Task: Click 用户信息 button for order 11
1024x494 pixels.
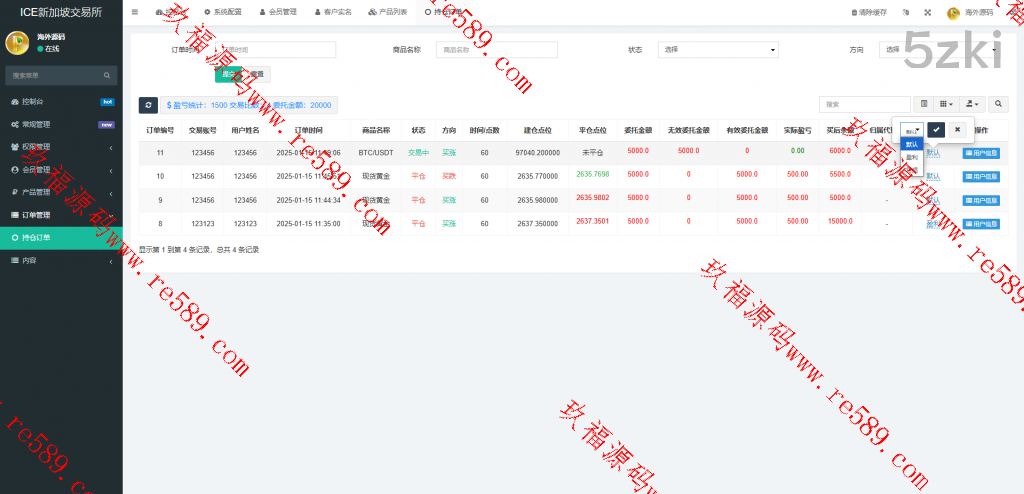Action: click(x=980, y=153)
